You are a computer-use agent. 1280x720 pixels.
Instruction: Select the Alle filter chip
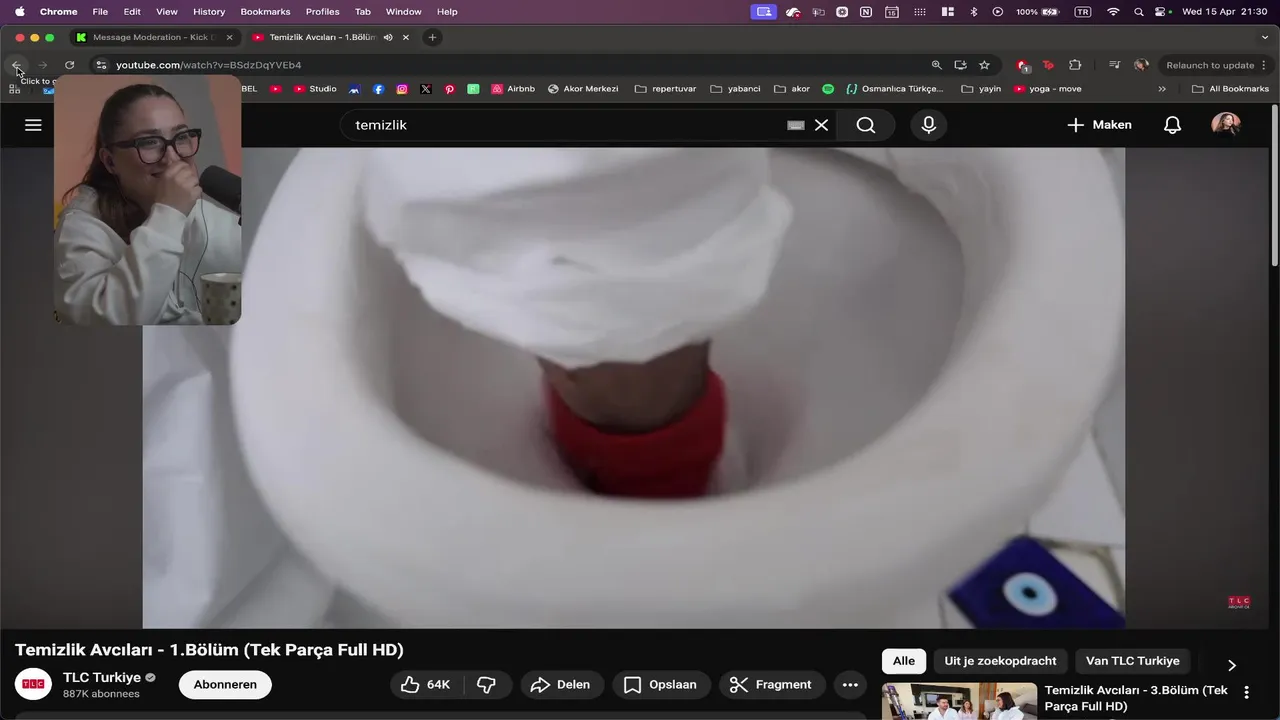904,661
